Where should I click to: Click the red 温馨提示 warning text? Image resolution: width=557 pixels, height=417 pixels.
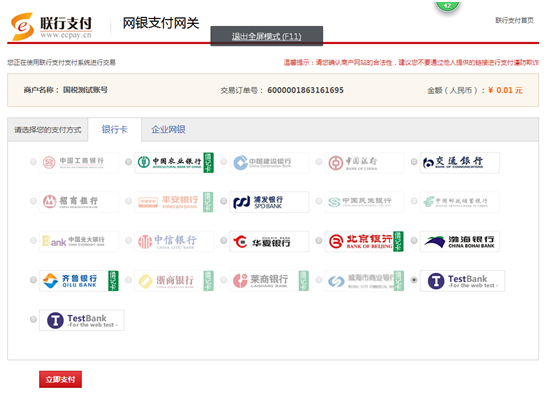[411, 63]
